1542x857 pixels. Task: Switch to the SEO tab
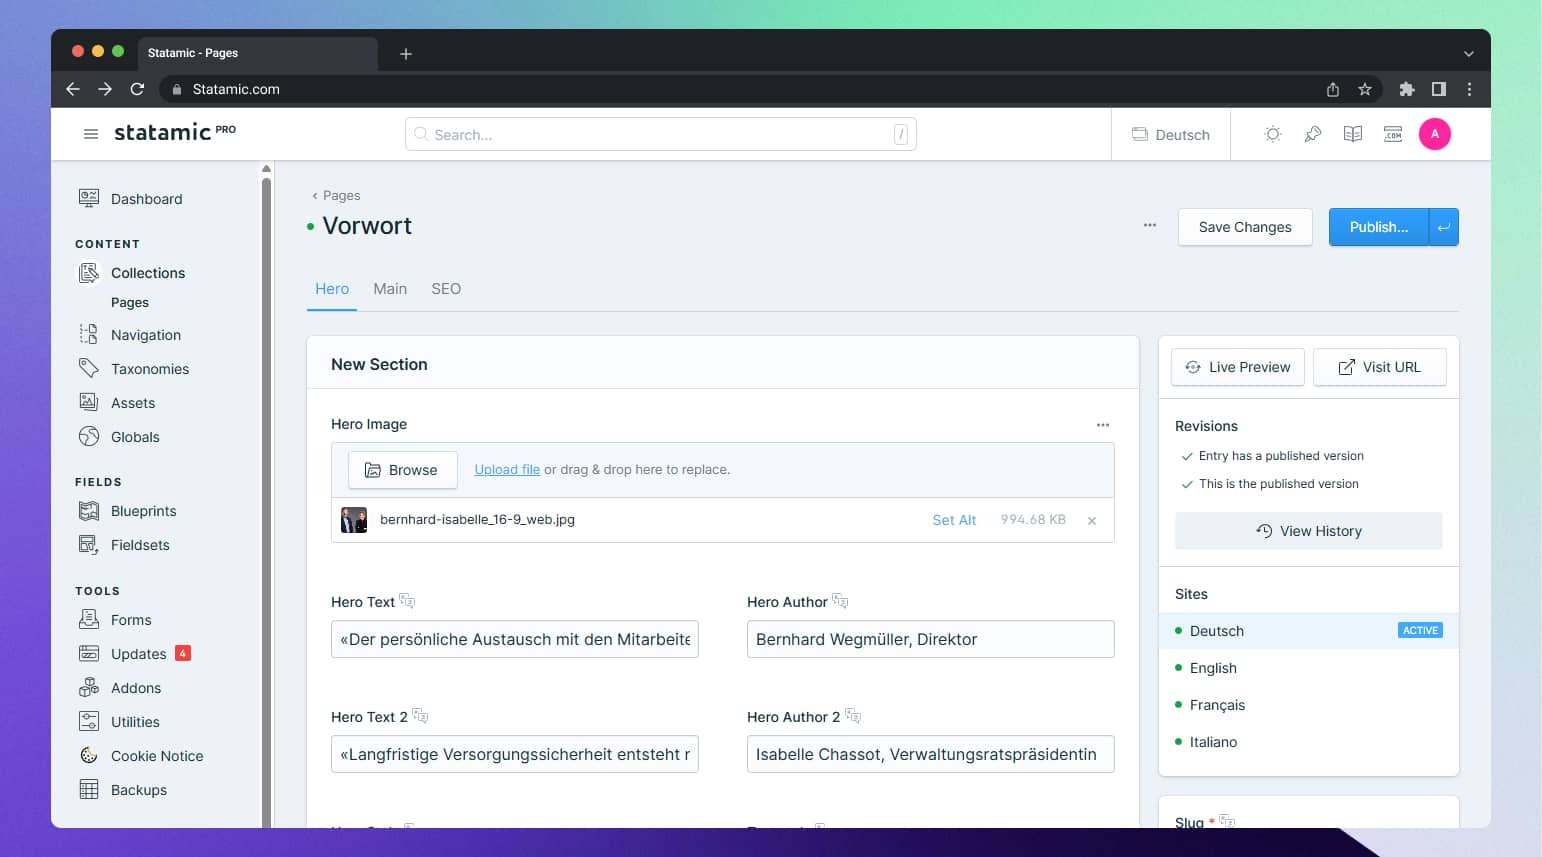click(446, 288)
